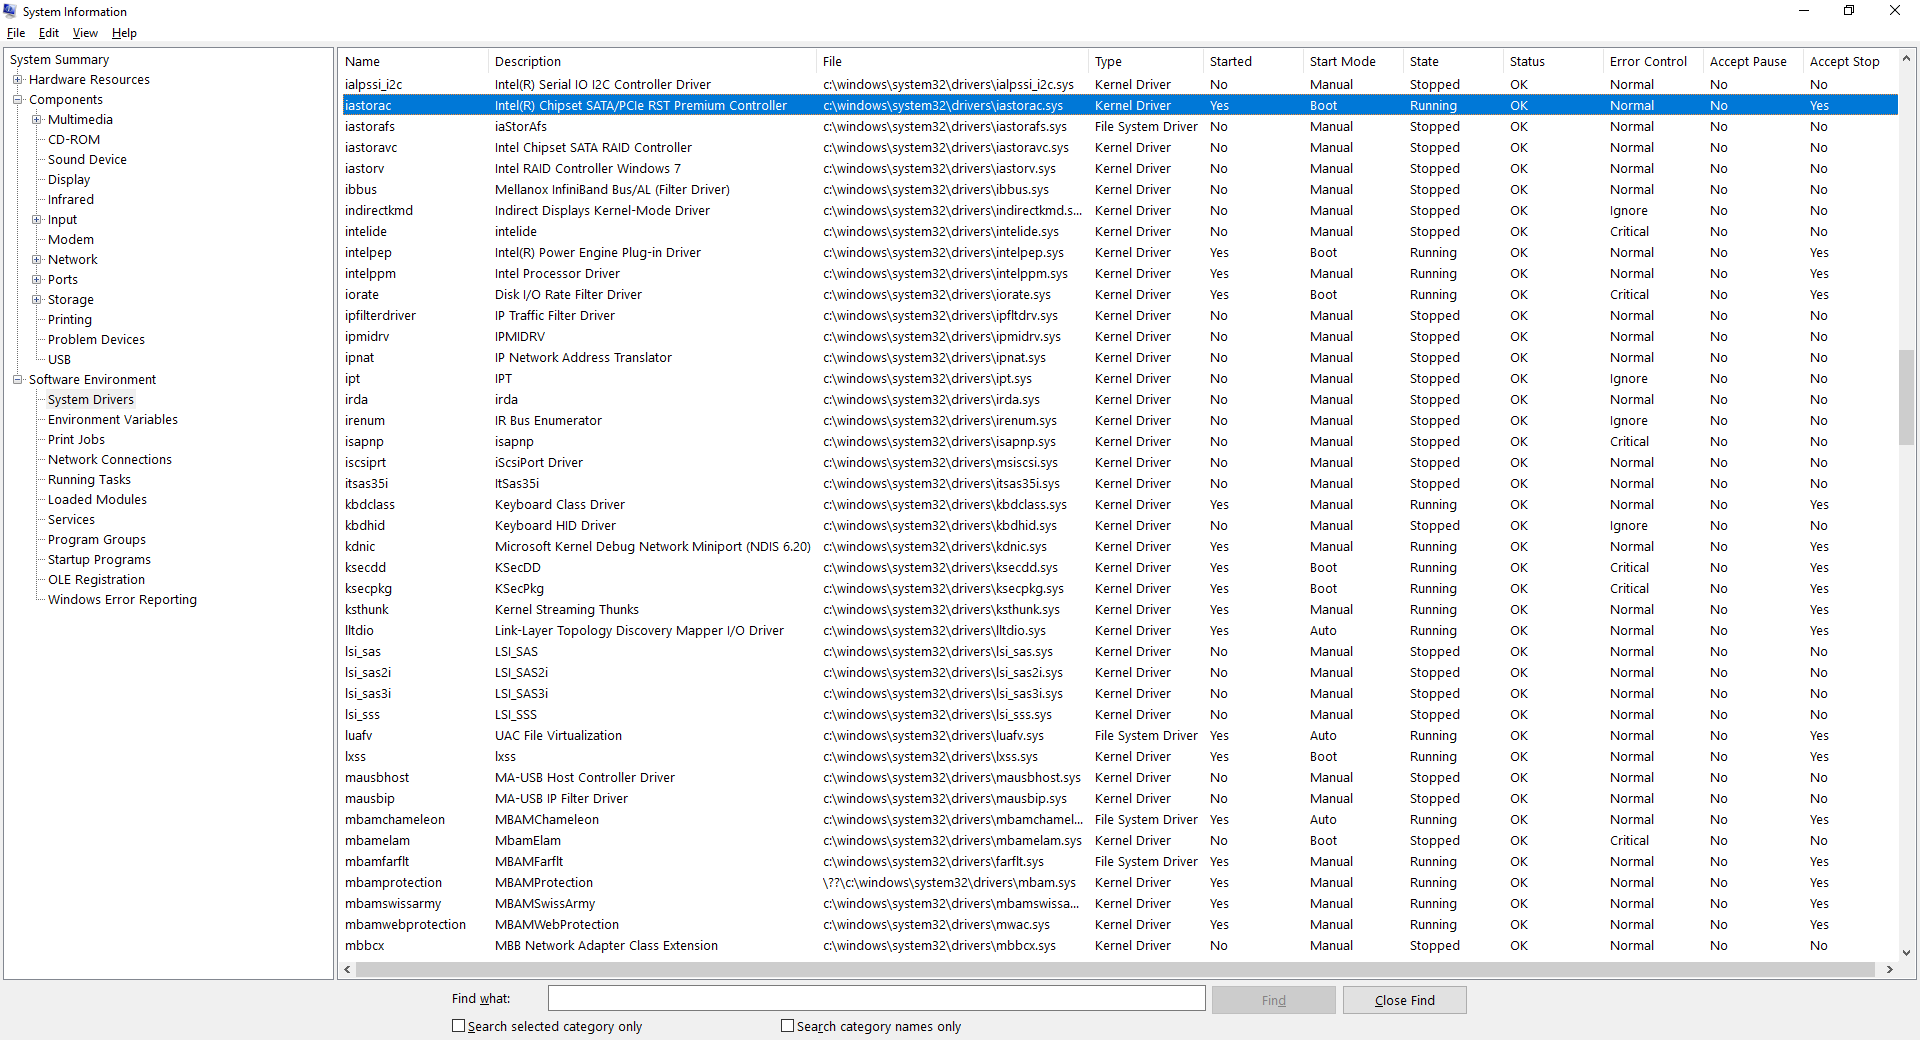The width and height of the screenshot is (1920, 1040).
Task: Open the Help menu
Action: (x=124, y=33)
